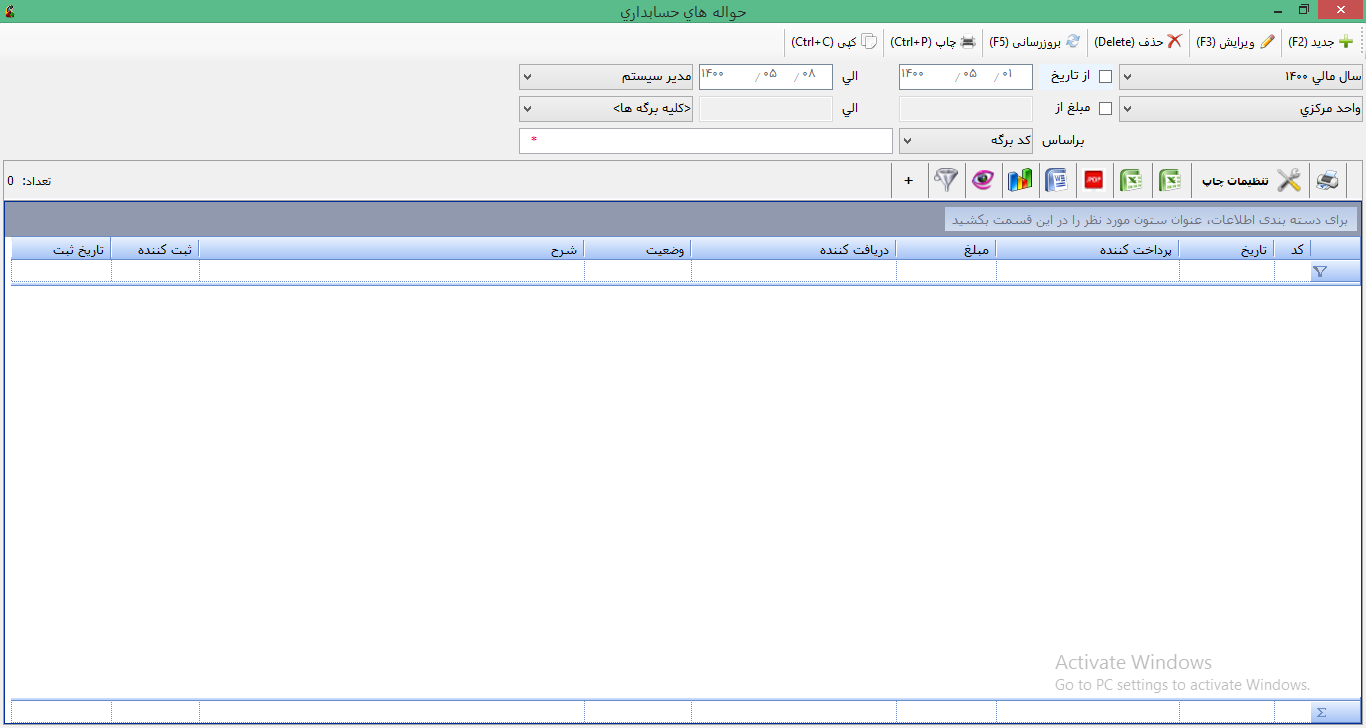Click the کپی (Ctrl+C) copy button
Screen dimensions: 1366x728
[x=834, y=42]
